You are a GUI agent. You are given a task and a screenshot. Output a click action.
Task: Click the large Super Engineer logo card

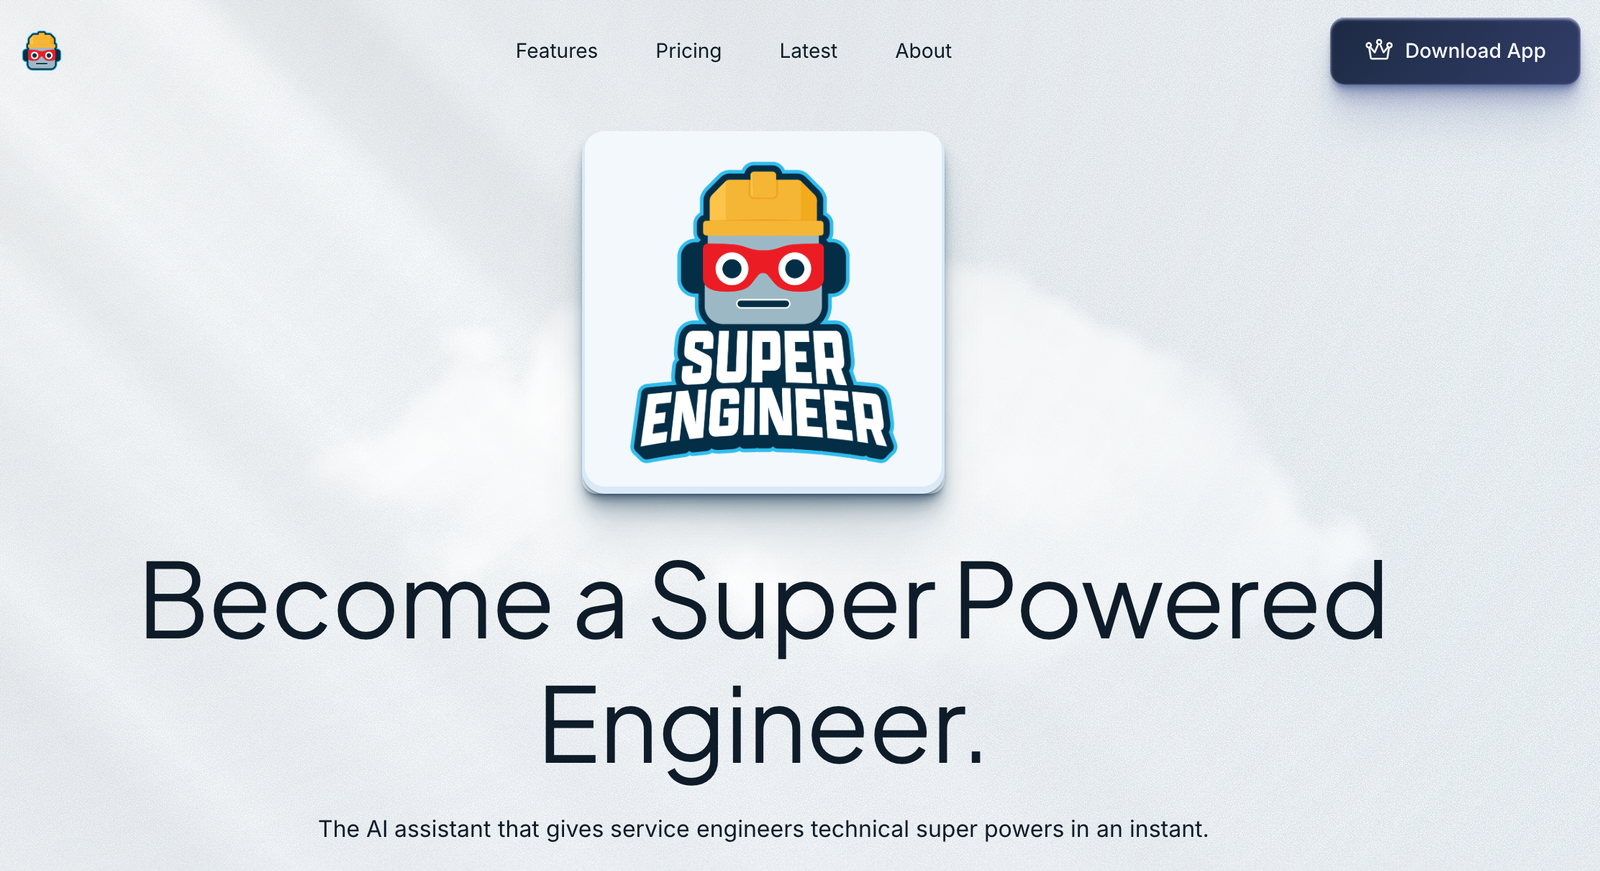point(763,312)
